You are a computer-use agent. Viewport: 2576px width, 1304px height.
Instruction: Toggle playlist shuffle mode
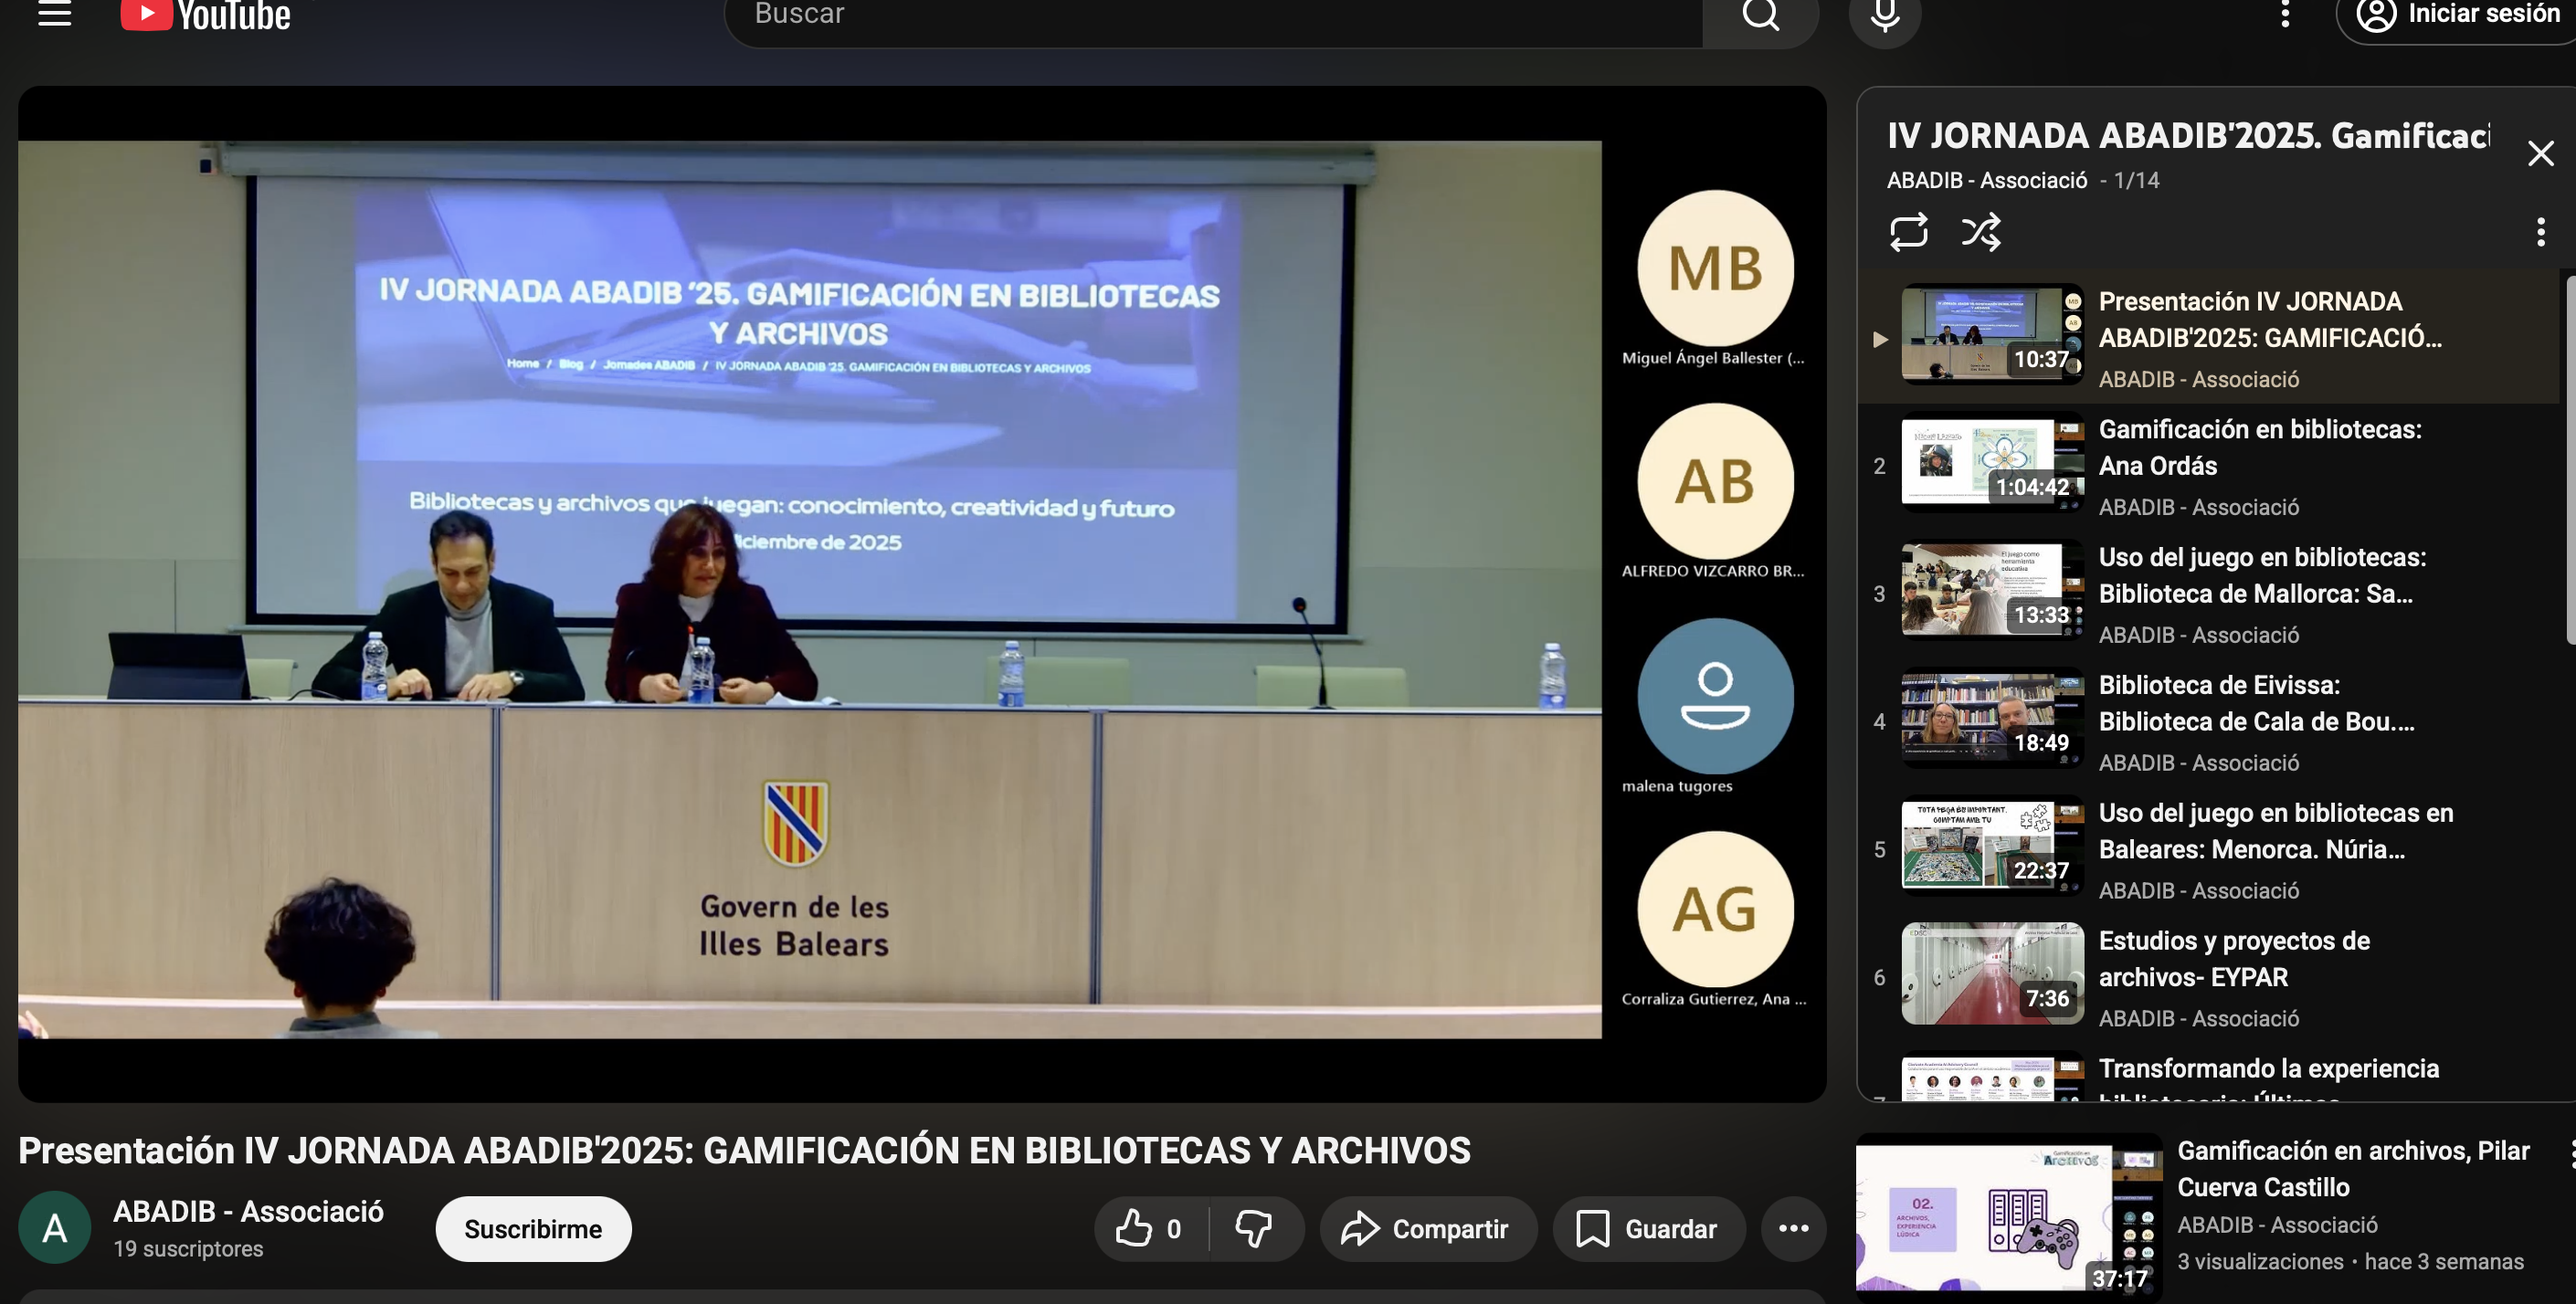point(1980,232)
